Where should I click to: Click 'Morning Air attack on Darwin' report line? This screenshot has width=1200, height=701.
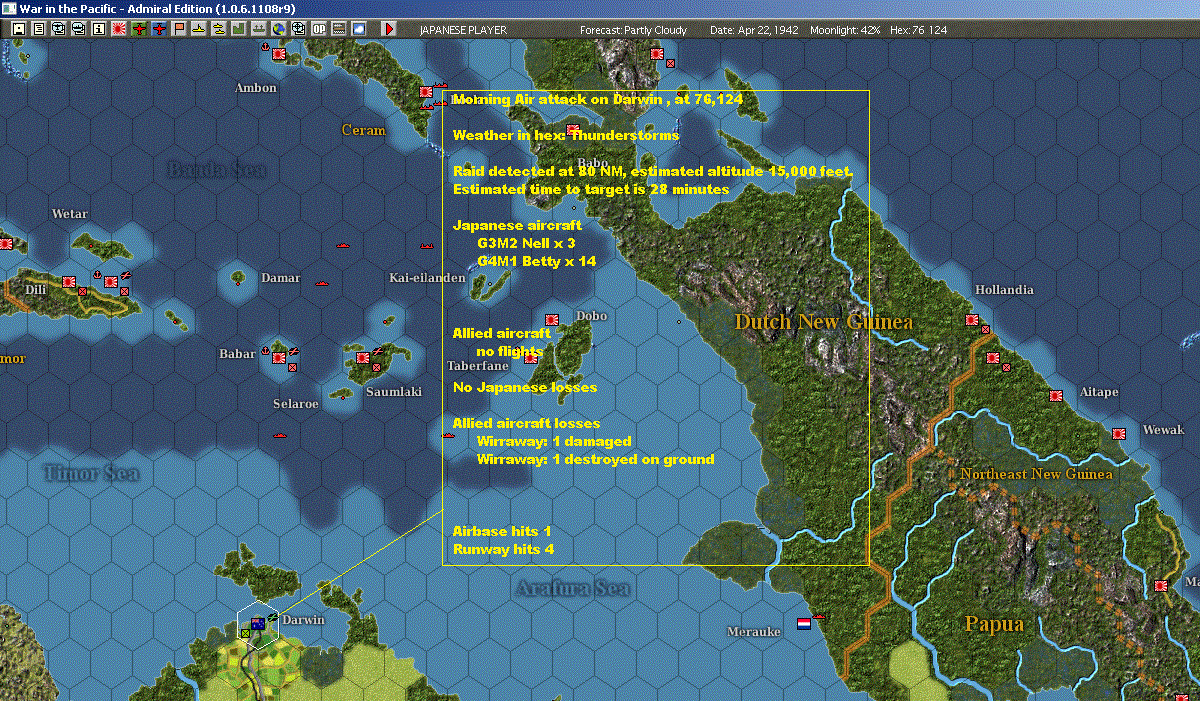(x=597, y=100)
